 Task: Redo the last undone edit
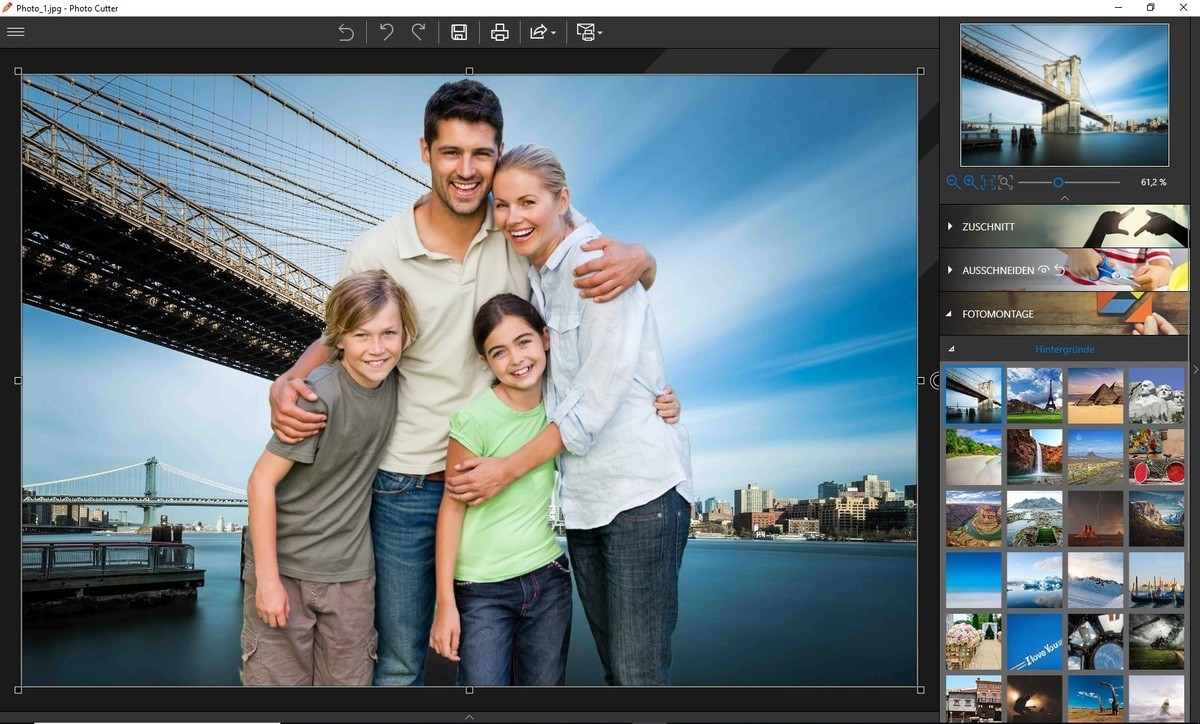pos(419,32)
